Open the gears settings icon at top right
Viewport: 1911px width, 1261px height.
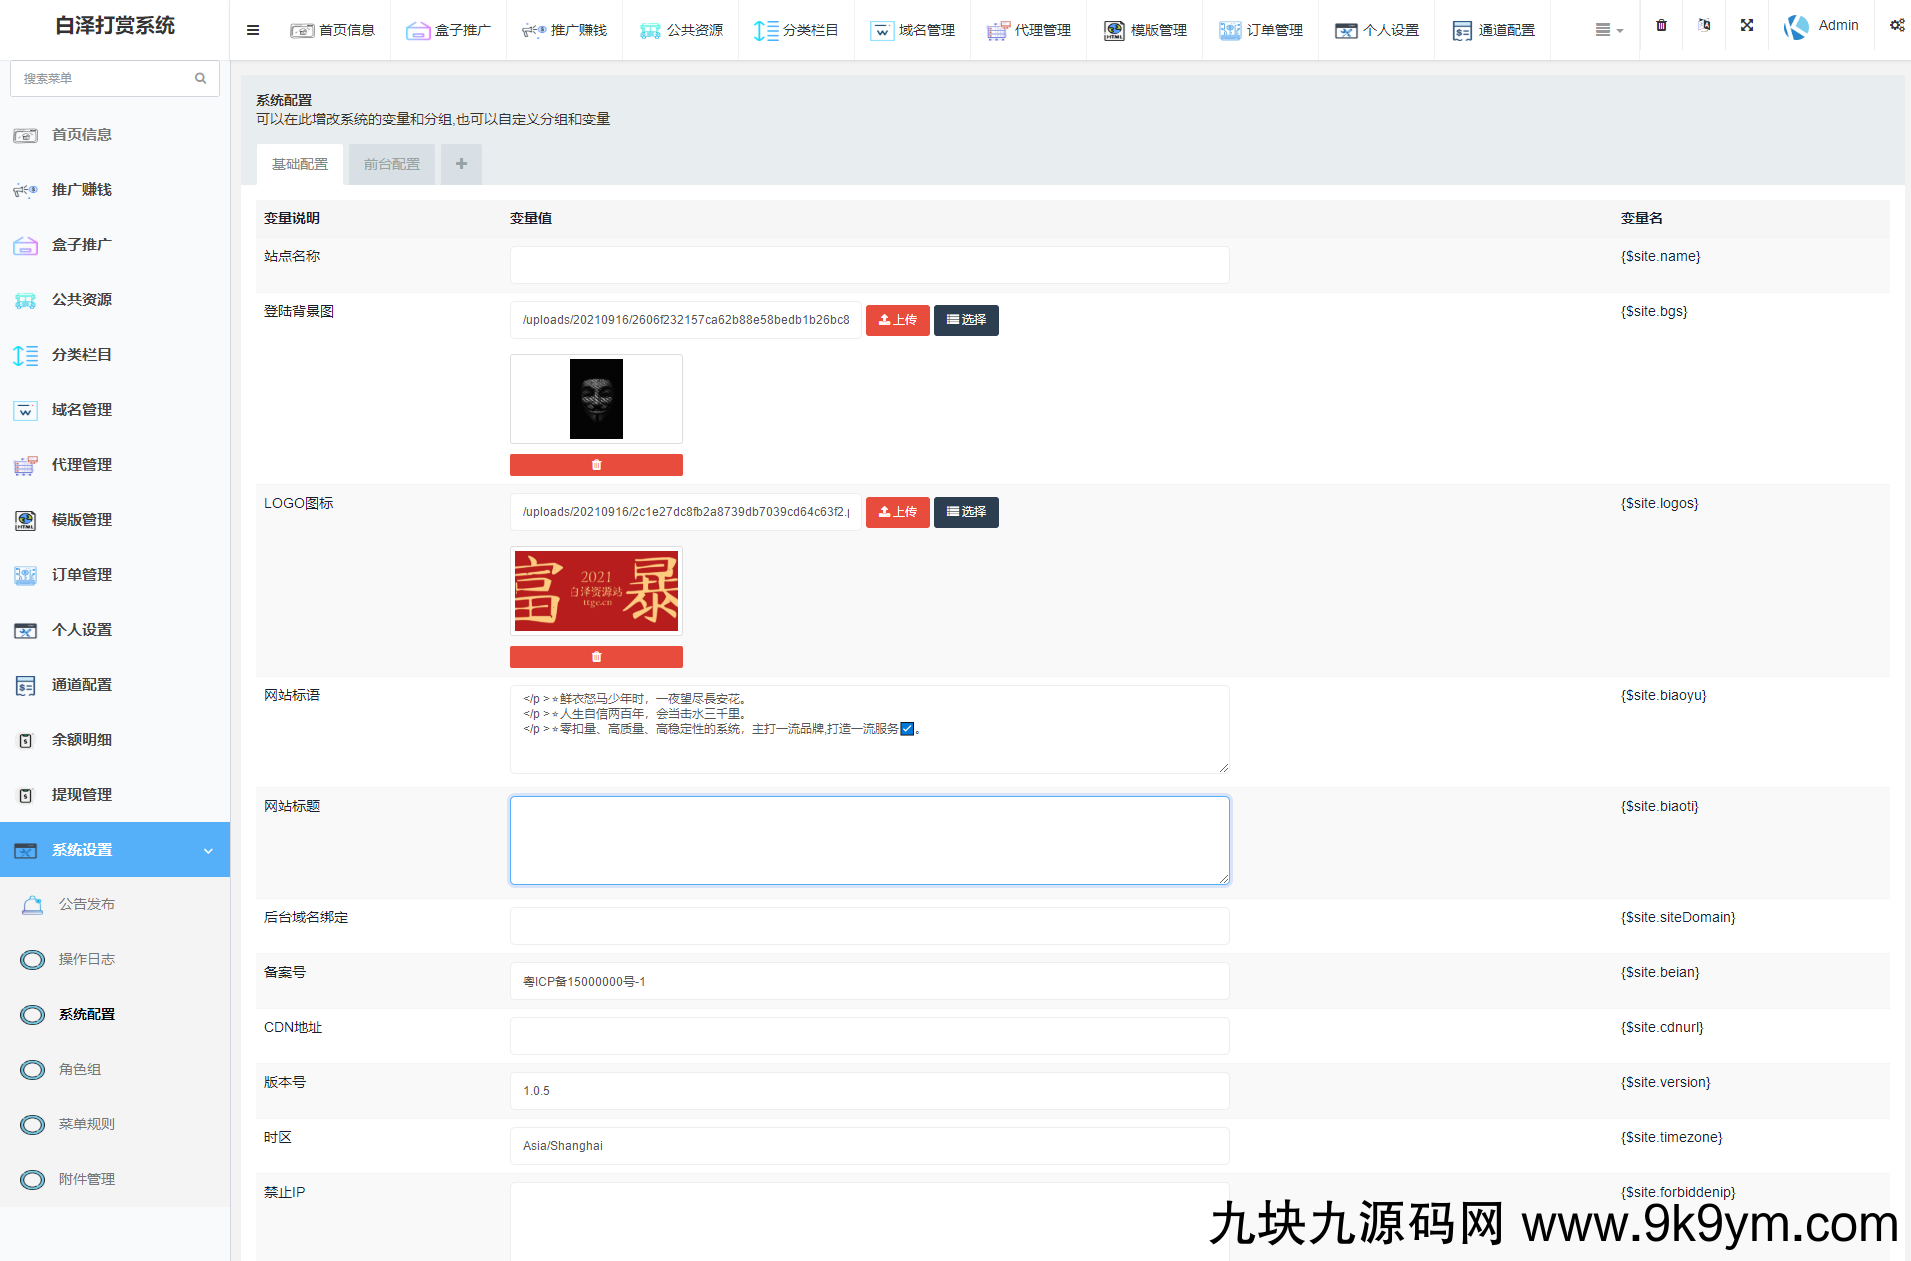1896,26
